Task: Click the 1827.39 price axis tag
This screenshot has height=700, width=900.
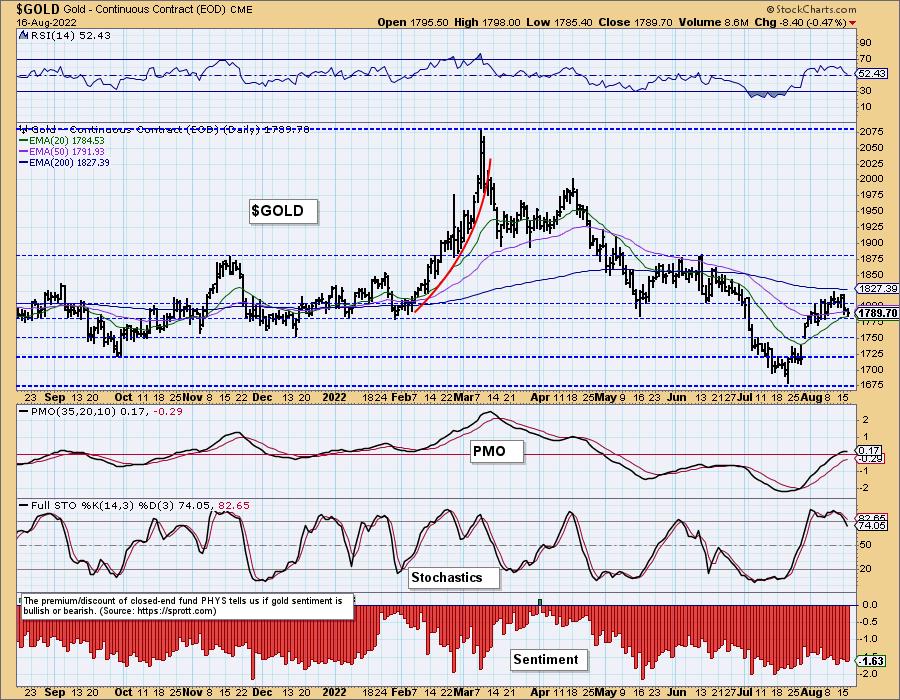Action: (877, 289)
